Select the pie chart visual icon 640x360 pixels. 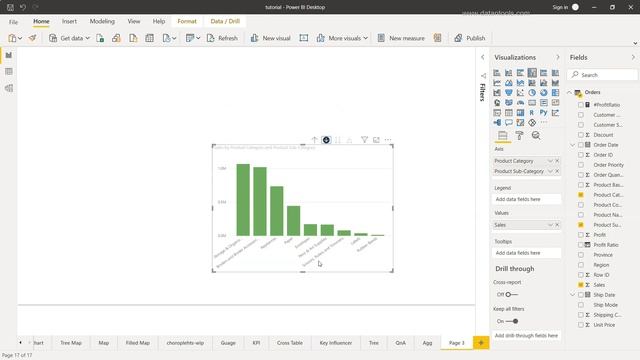[532, 93]
